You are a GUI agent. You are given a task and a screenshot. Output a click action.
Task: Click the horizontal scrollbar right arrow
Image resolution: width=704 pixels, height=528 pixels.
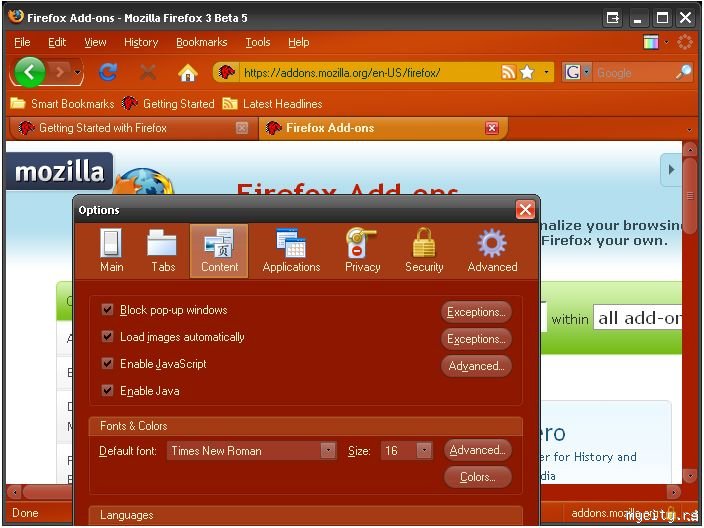(674, 492)
